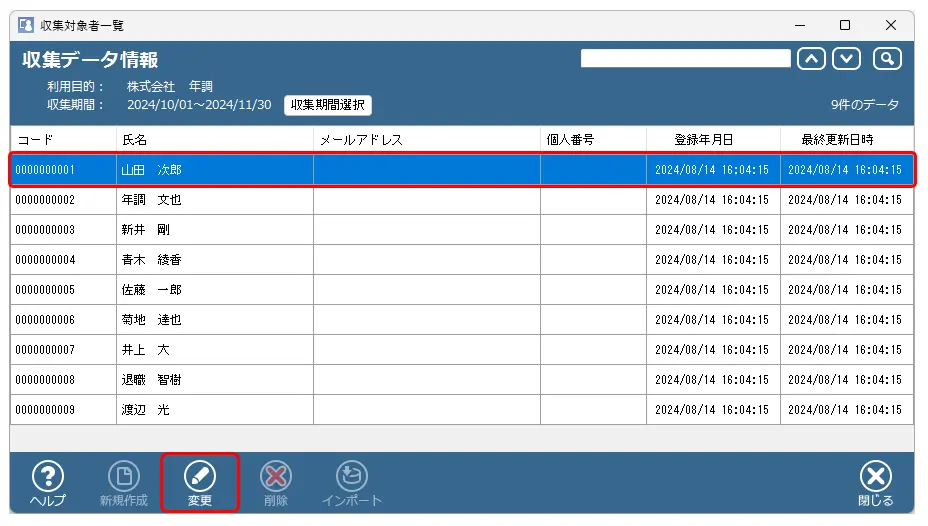Select the row for 青木 綾香
The height and width of the screenshot is (526, 928).
point(214,260)
